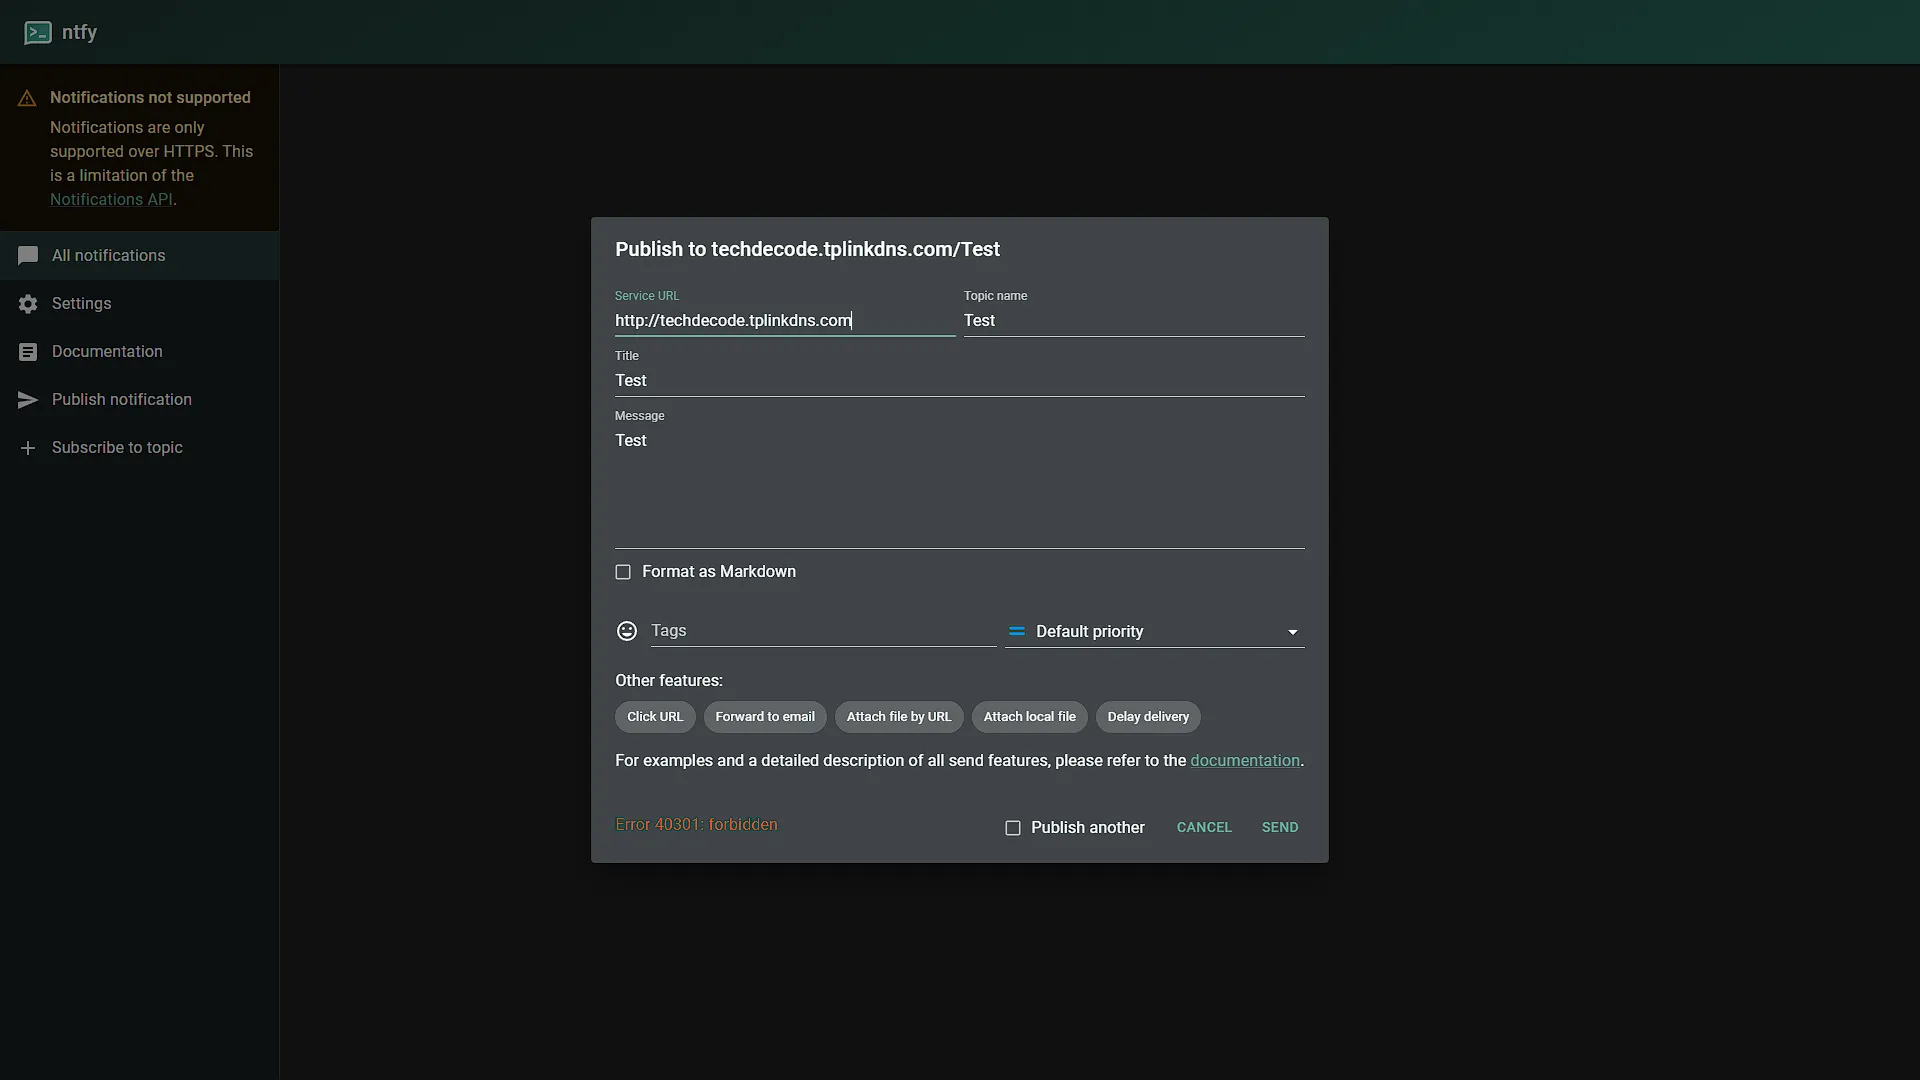Select Subscribe to topic in sidebar

(139, 448)
